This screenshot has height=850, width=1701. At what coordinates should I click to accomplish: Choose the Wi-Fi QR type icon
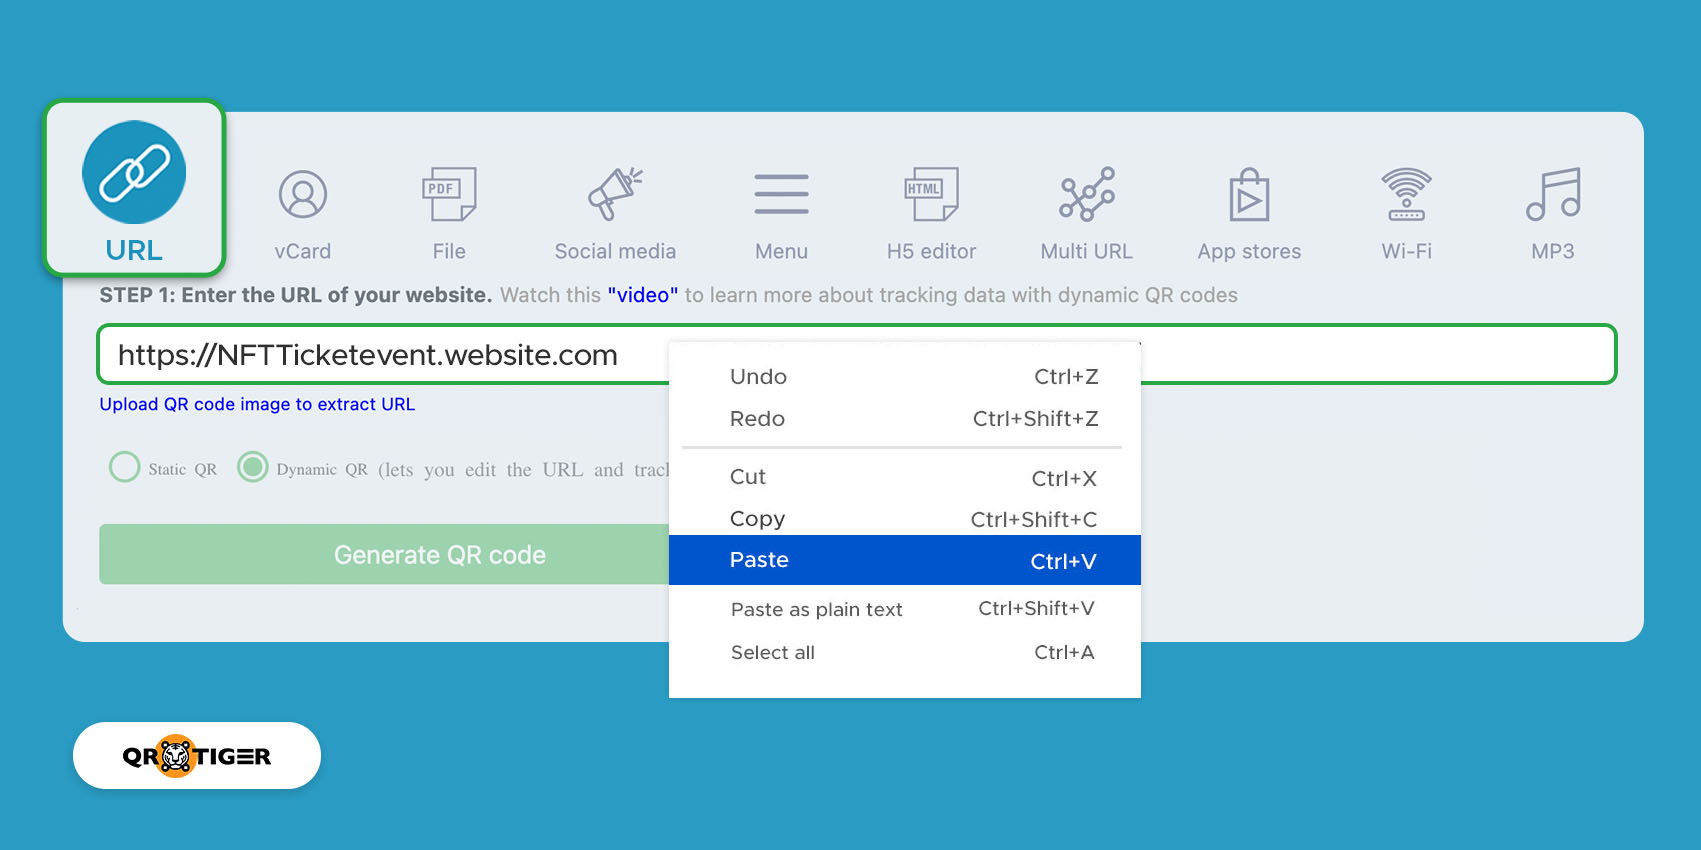click(1406, 194)
